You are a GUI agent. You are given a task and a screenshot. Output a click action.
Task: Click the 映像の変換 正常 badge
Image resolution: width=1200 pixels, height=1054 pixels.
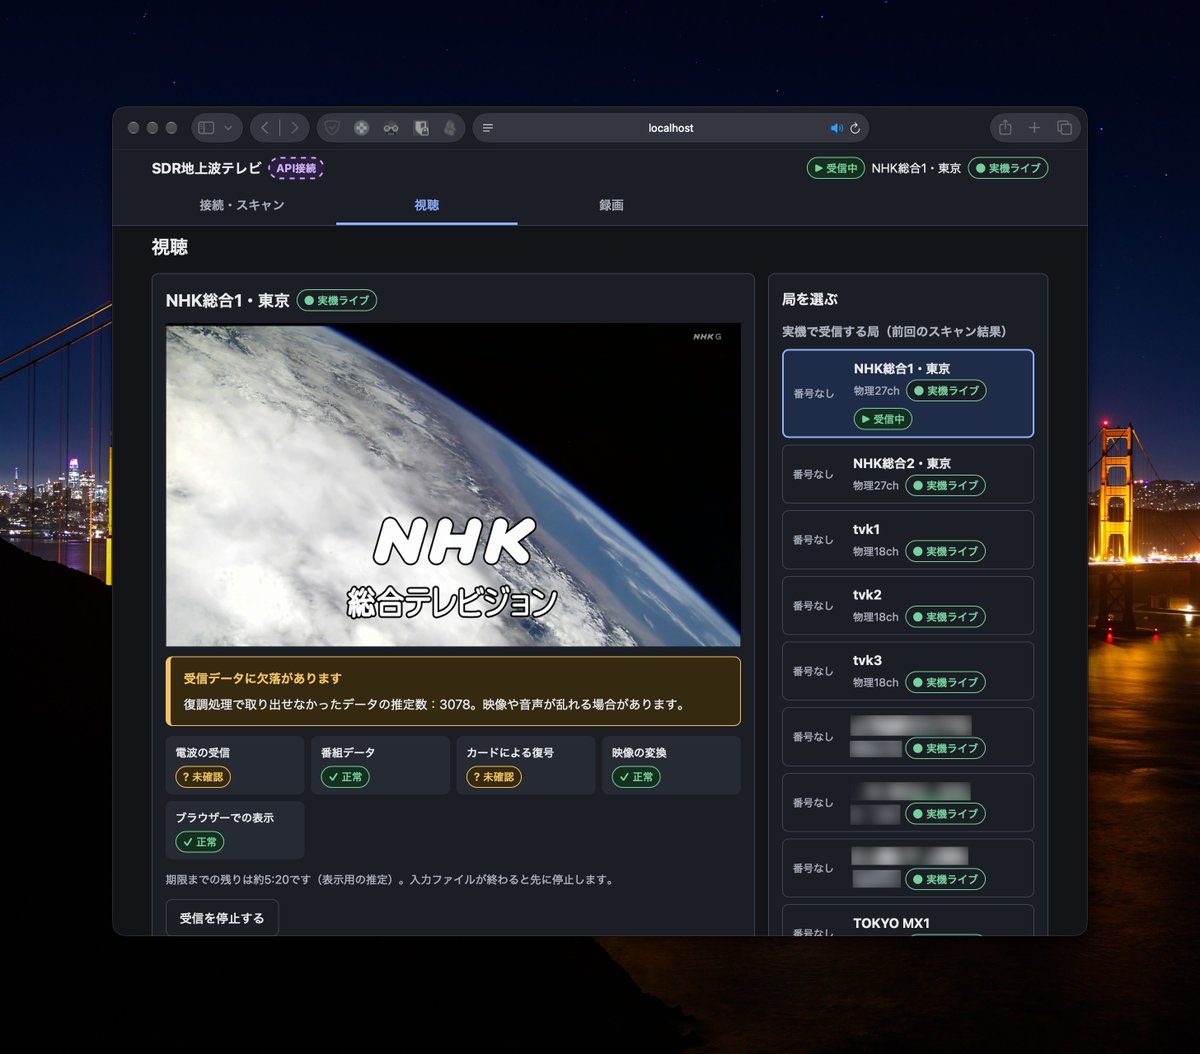[636, 777]
